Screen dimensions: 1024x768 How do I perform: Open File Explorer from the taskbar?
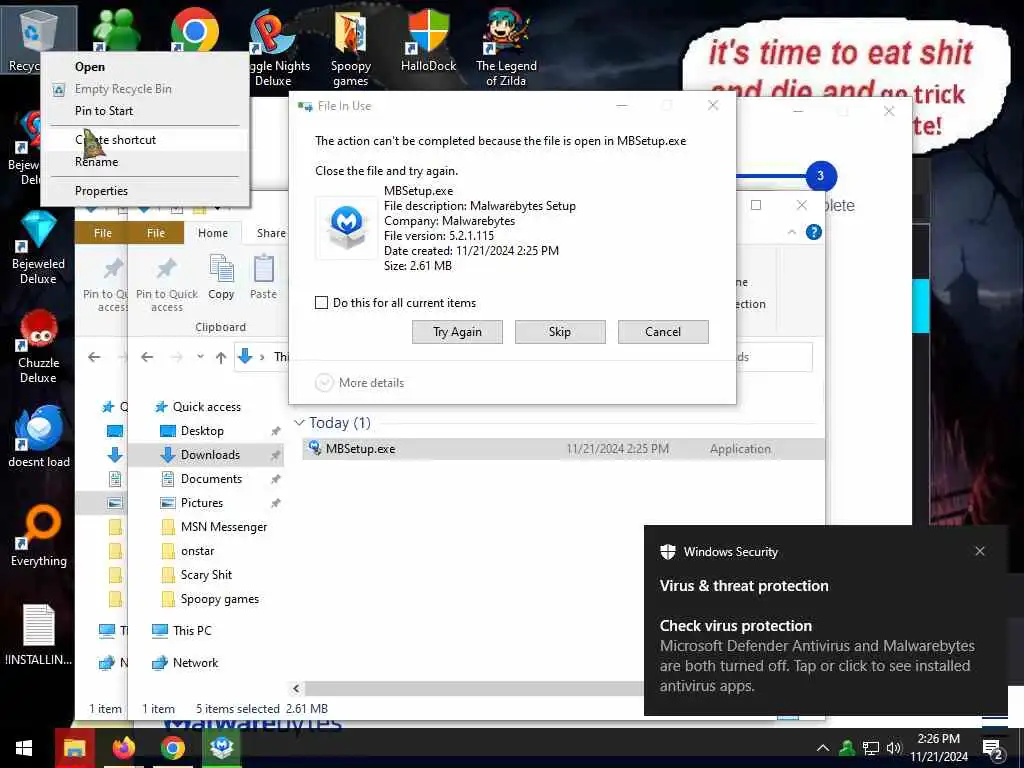click(74, 748)
